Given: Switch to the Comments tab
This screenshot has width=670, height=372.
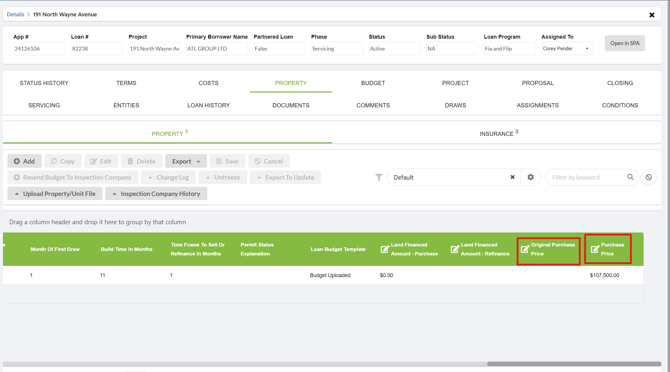Looking at the screenshot, I should click(x=373, y=105).
